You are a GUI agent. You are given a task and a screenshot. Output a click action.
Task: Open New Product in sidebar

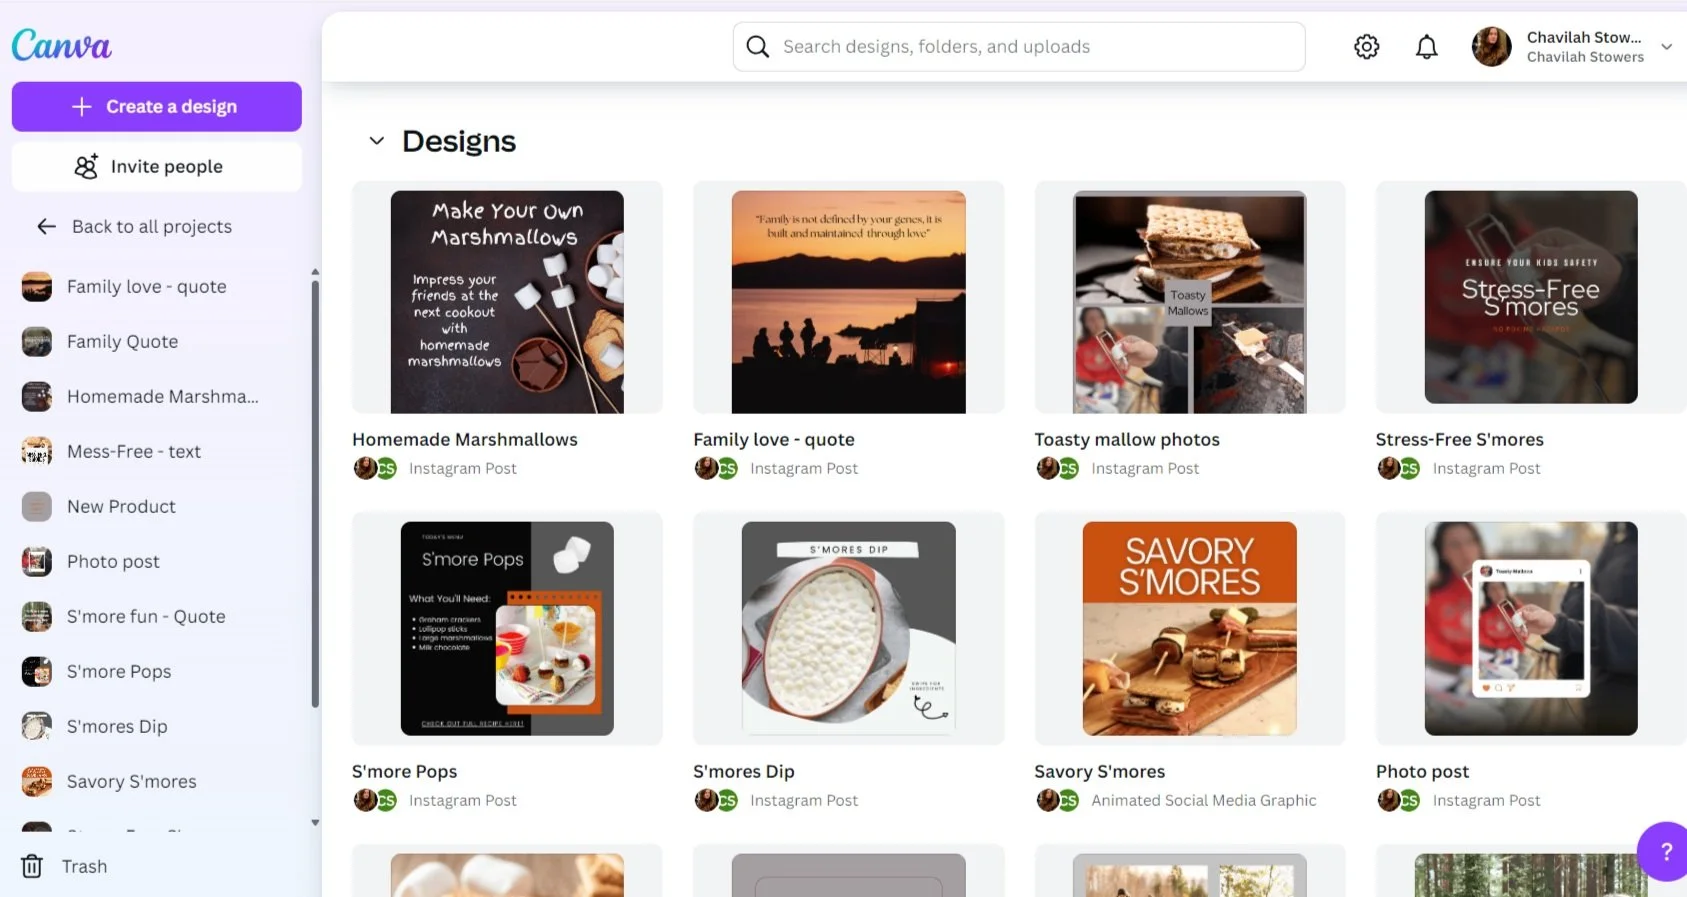(121, 507)
